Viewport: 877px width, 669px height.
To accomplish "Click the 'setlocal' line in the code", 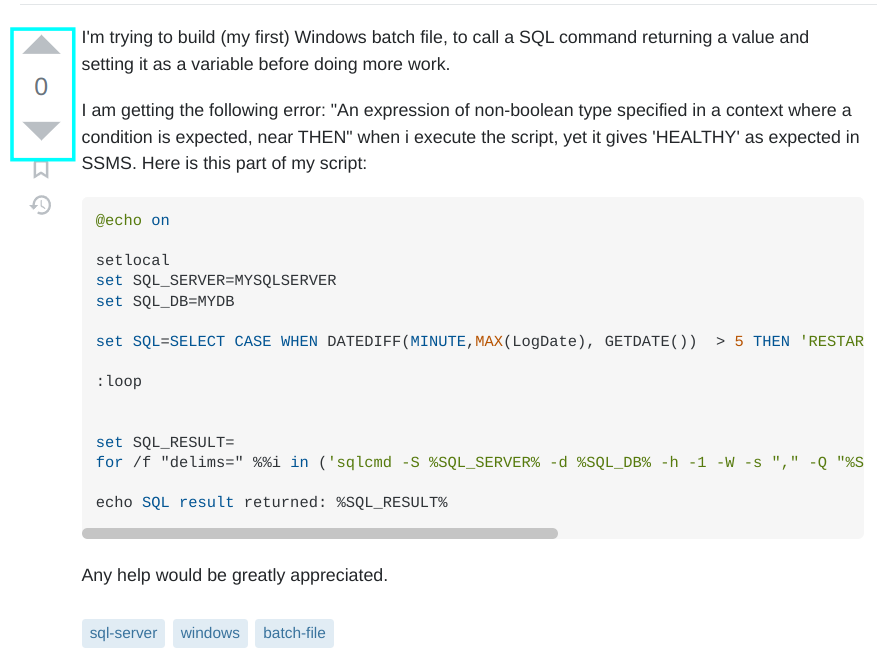I will tap(133, 260).
